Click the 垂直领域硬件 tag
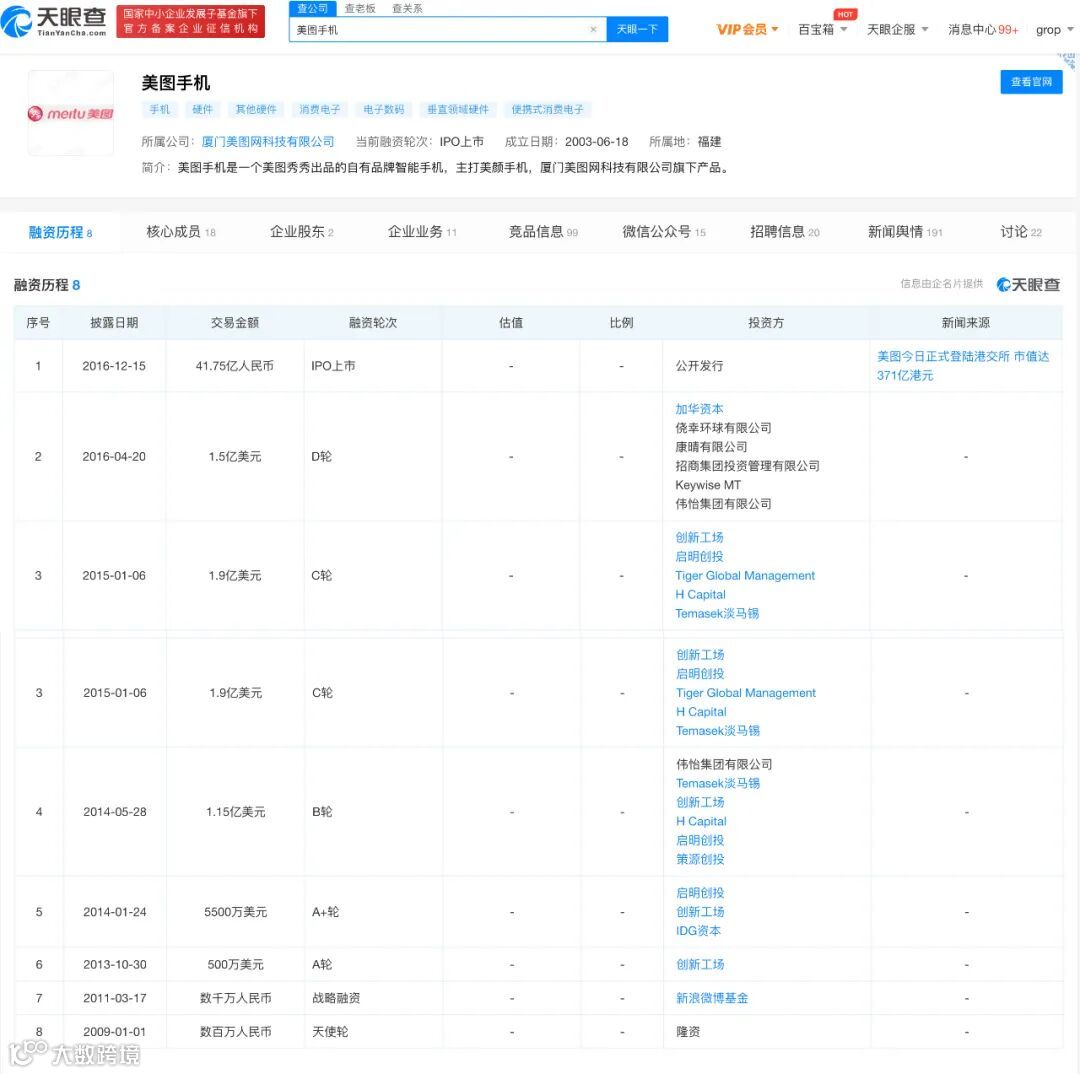 458,110
